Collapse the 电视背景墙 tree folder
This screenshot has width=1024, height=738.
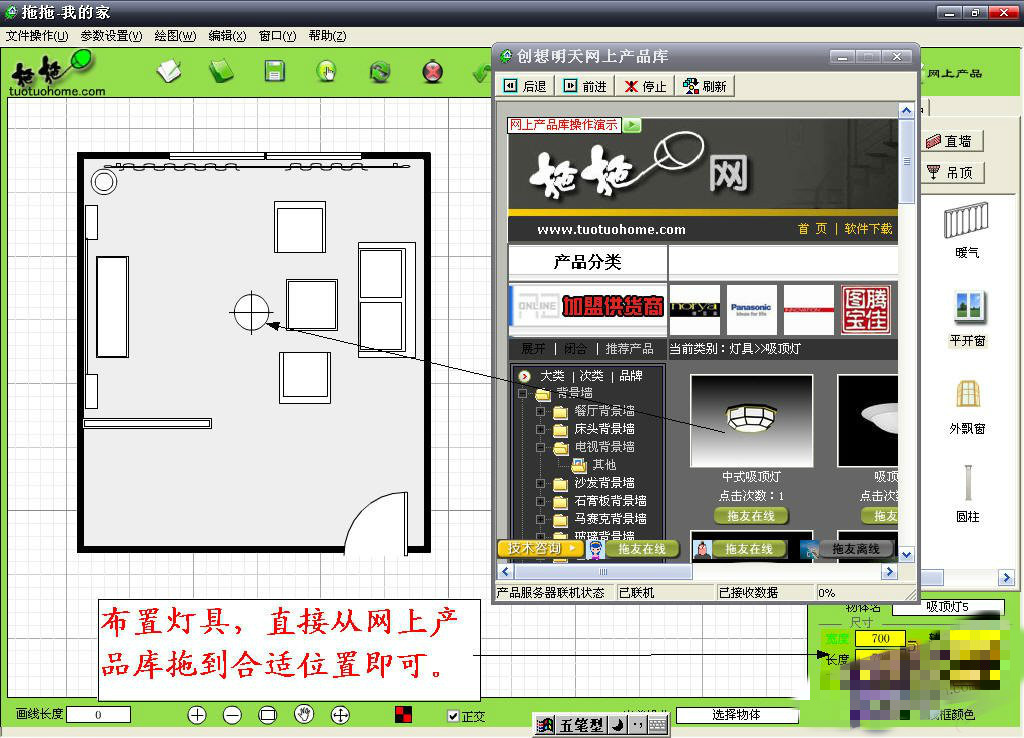(x=540, y=447)
